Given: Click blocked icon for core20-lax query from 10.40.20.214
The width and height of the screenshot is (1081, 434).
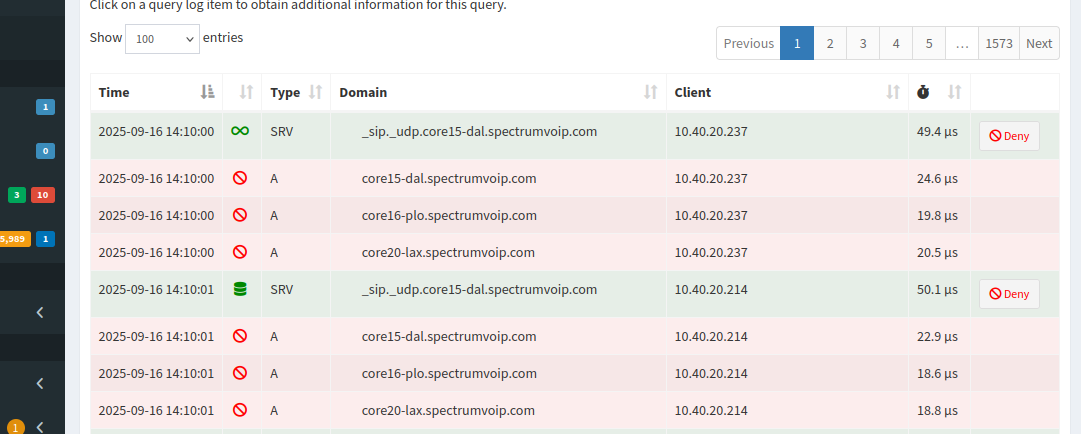Looking at the screenshot, I should click(240, 409).
